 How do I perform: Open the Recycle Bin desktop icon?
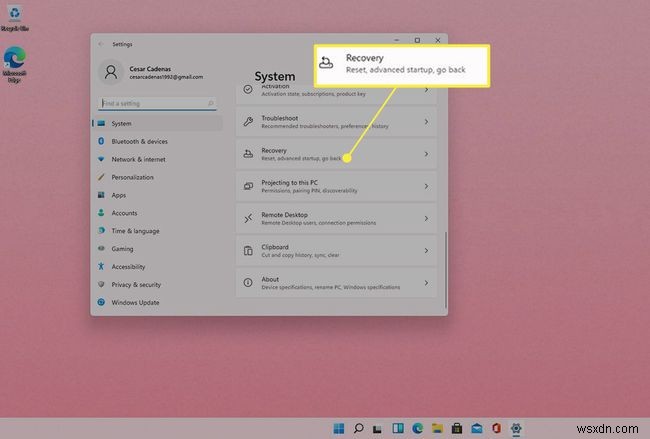click(x=15, y=17)
